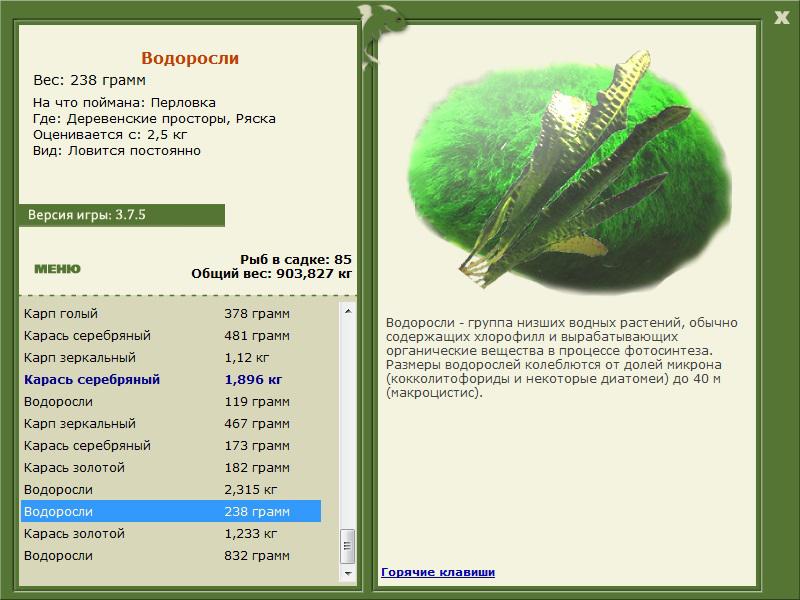Click the fish list scrollbar thumb
800x600 pixels.
tap(348, 546)
